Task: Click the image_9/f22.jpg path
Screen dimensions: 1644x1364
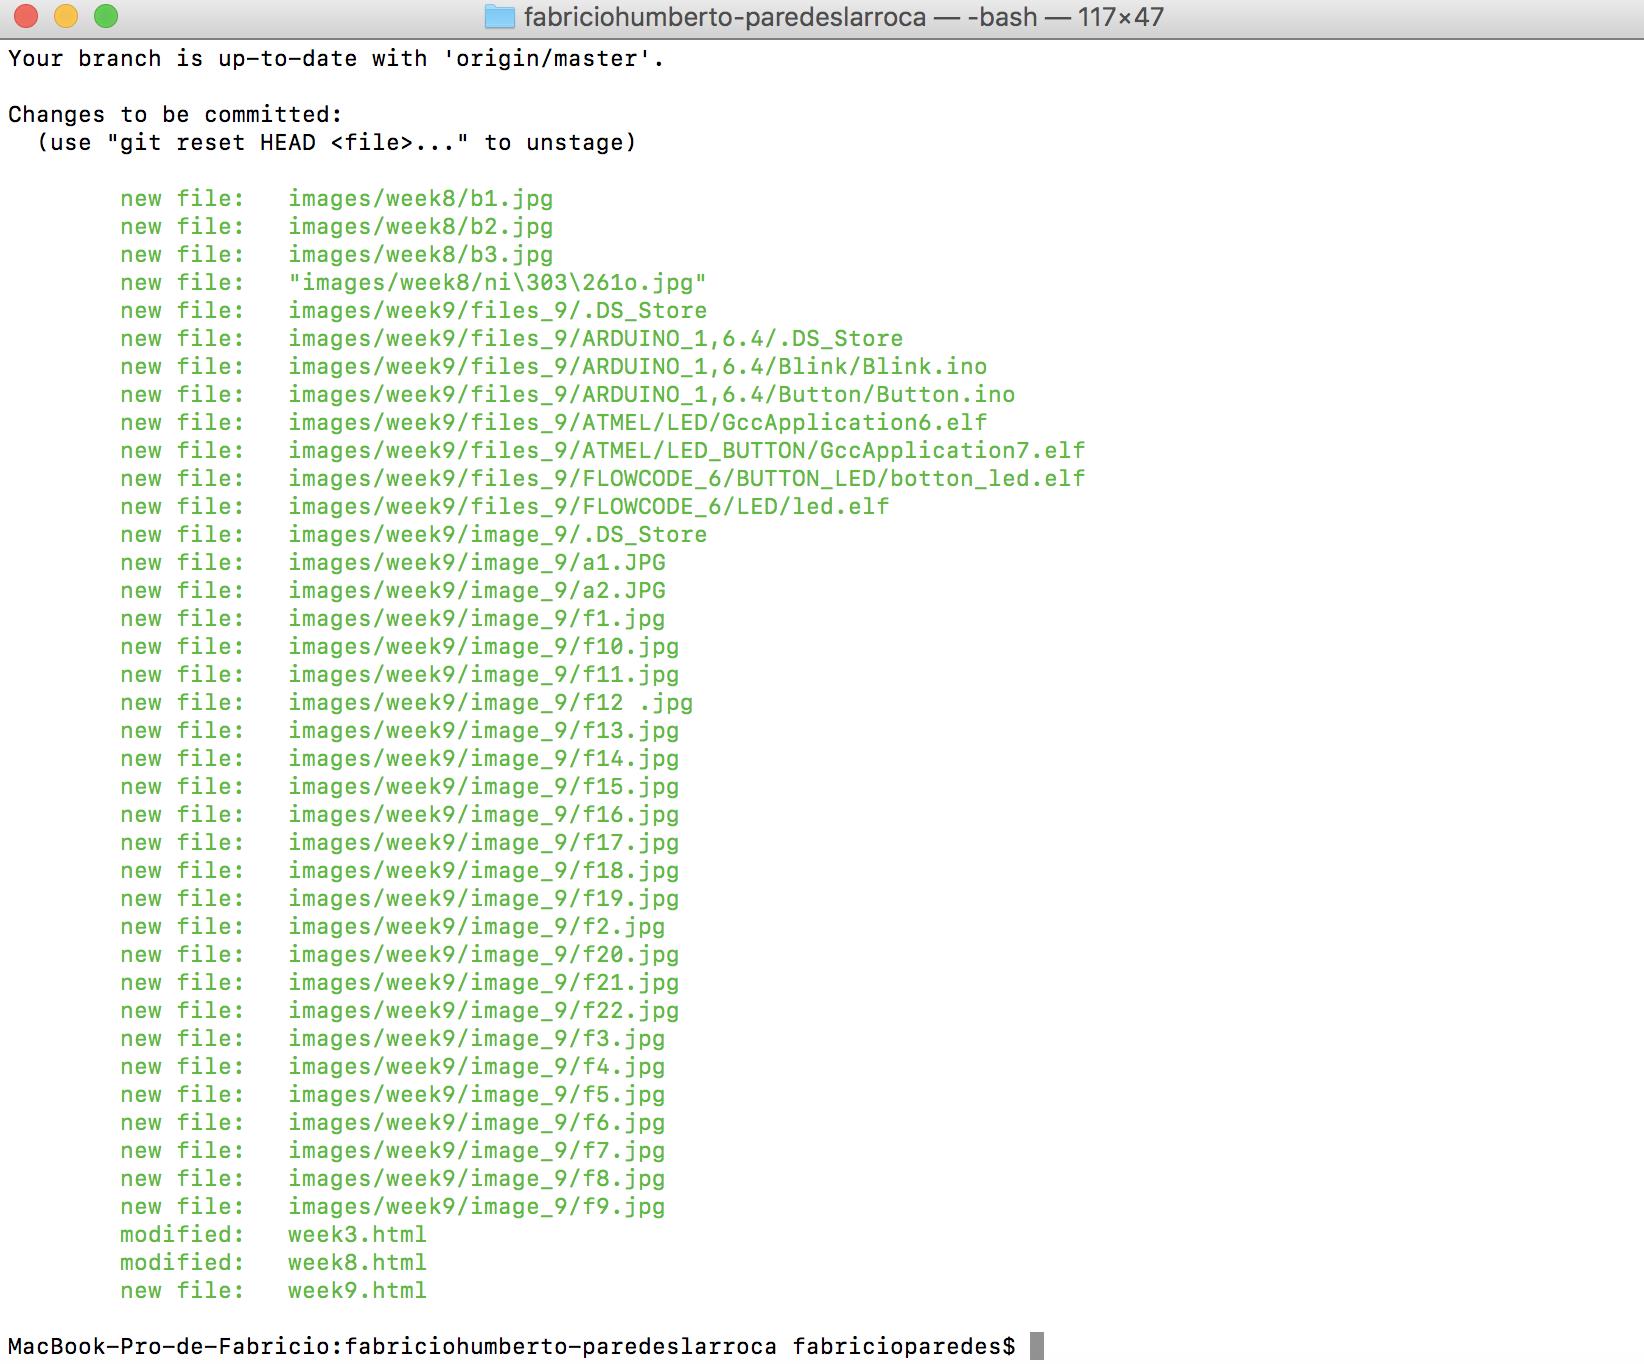Action: pos(484,1011)
